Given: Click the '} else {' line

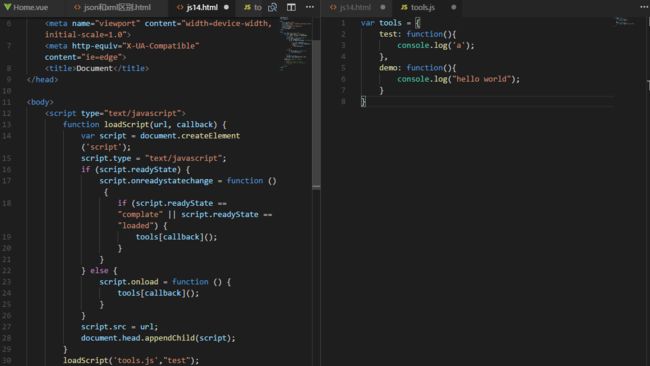Looking at the screenshot, I should 99,271.
